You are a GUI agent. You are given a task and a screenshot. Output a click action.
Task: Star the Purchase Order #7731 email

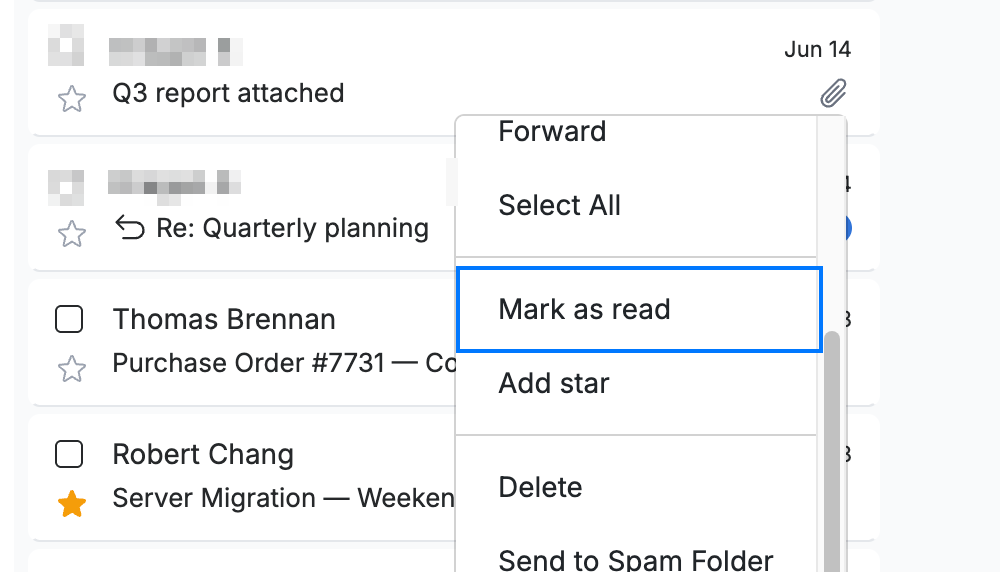point(71,369)
